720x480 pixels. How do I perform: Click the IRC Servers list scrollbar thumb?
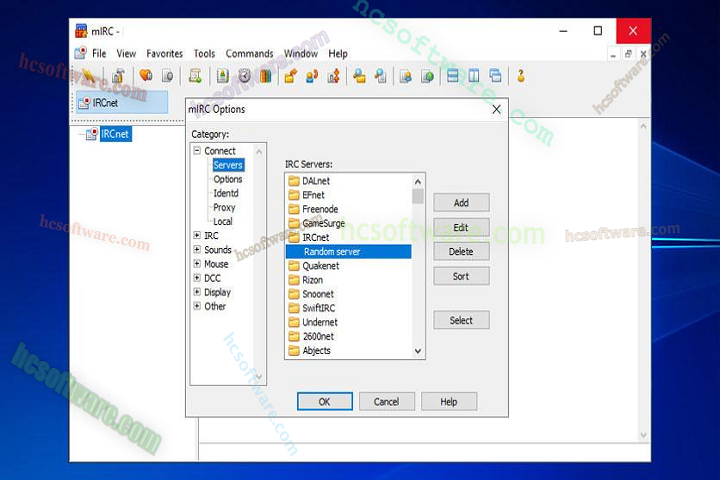[x=418, y=196]
